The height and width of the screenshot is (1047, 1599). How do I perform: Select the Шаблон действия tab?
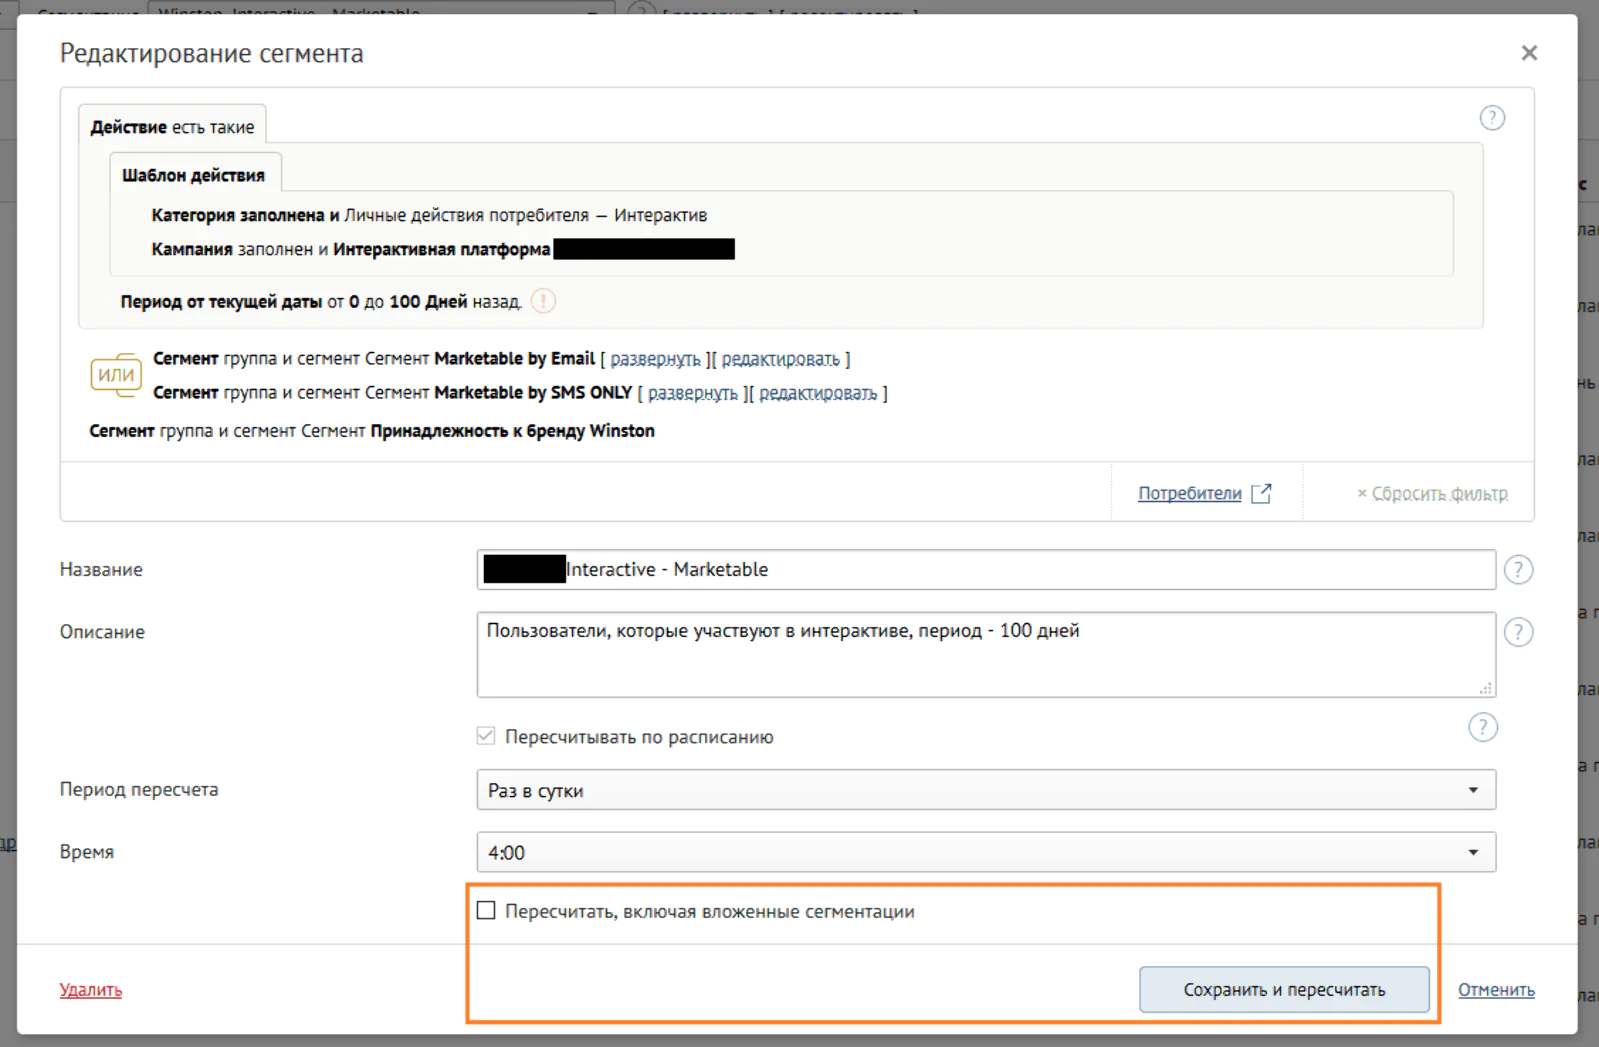[193, 175]
